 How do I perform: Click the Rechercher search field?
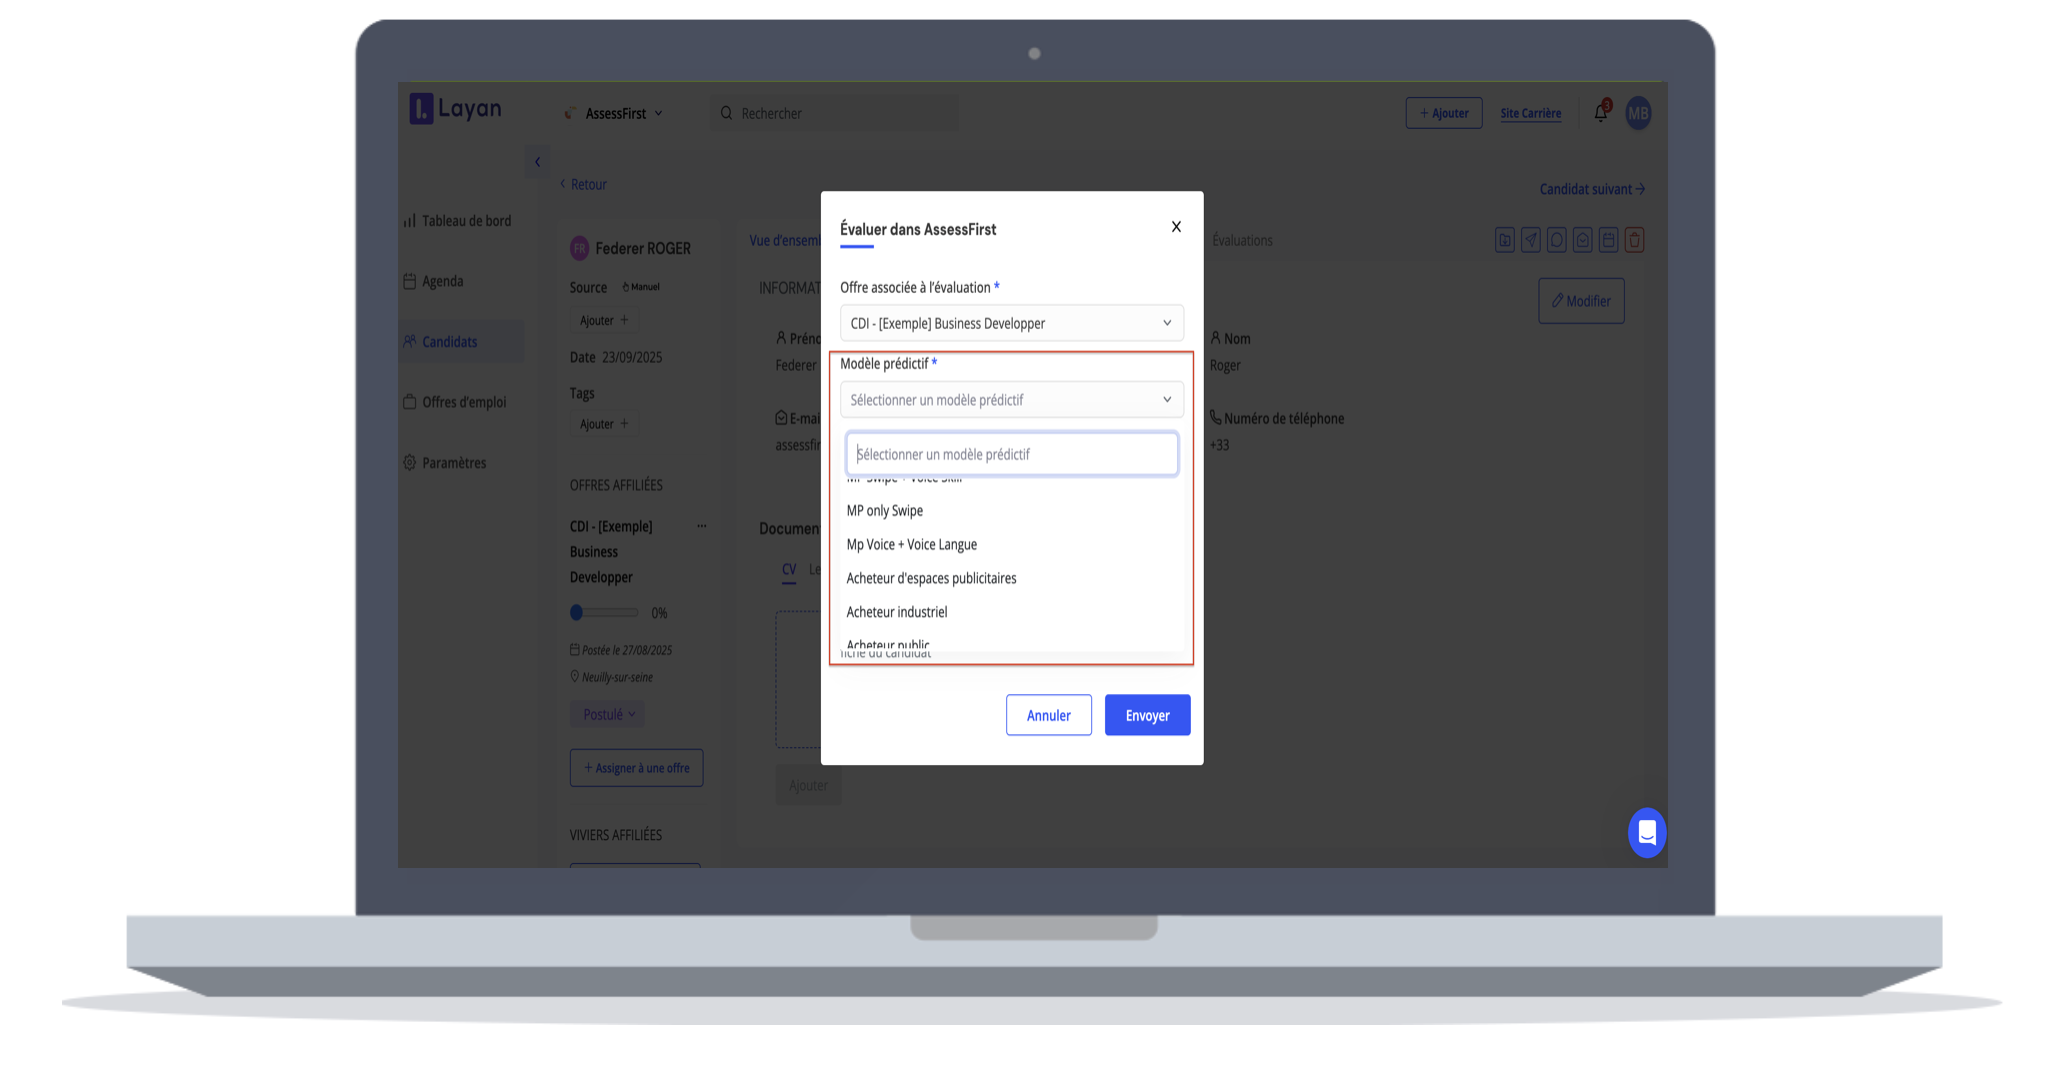[x=835, y=114]
